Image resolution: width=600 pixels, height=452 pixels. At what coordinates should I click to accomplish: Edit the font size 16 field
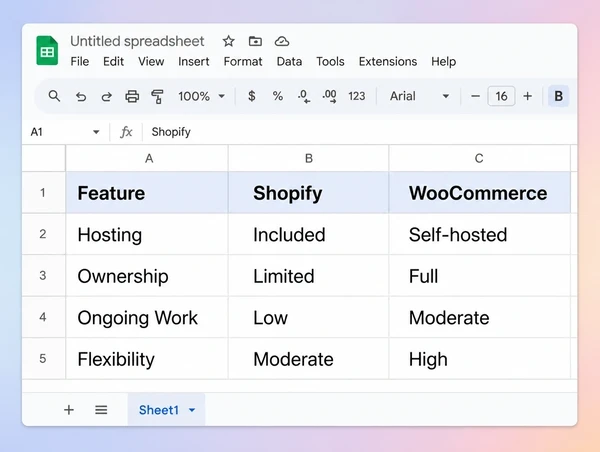[x=501, y=96]
